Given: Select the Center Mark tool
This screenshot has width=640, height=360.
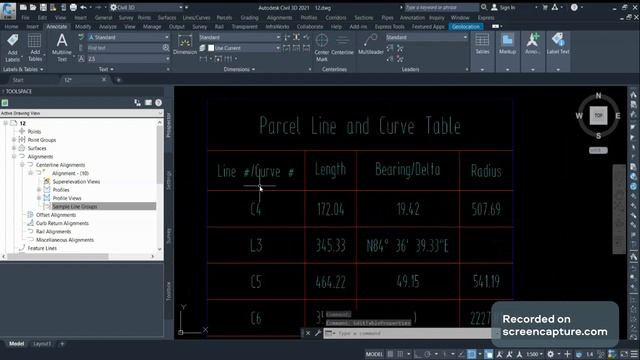Looking at the screenshot, I should [322, 48].
